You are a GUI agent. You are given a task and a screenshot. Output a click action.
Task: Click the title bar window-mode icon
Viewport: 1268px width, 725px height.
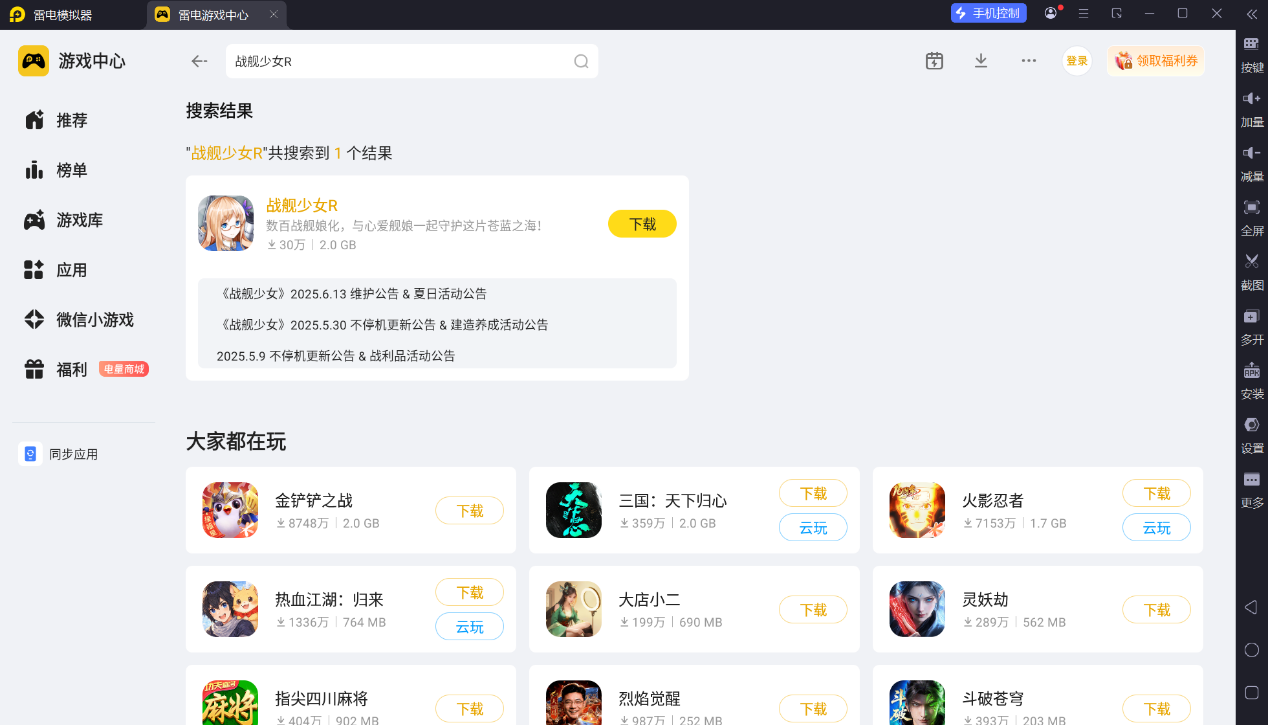pyautogui.click(x=1116, y=13)
